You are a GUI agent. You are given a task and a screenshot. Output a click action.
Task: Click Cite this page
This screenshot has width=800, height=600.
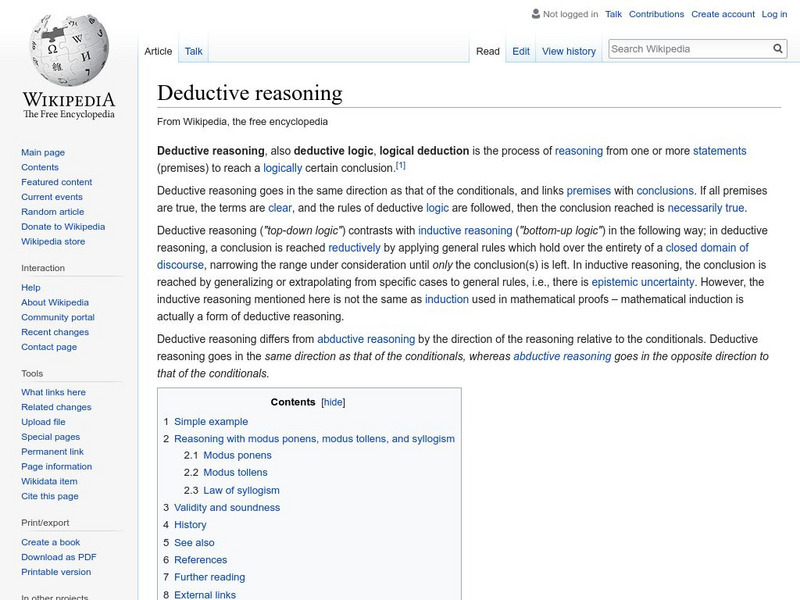click(49, 495)
